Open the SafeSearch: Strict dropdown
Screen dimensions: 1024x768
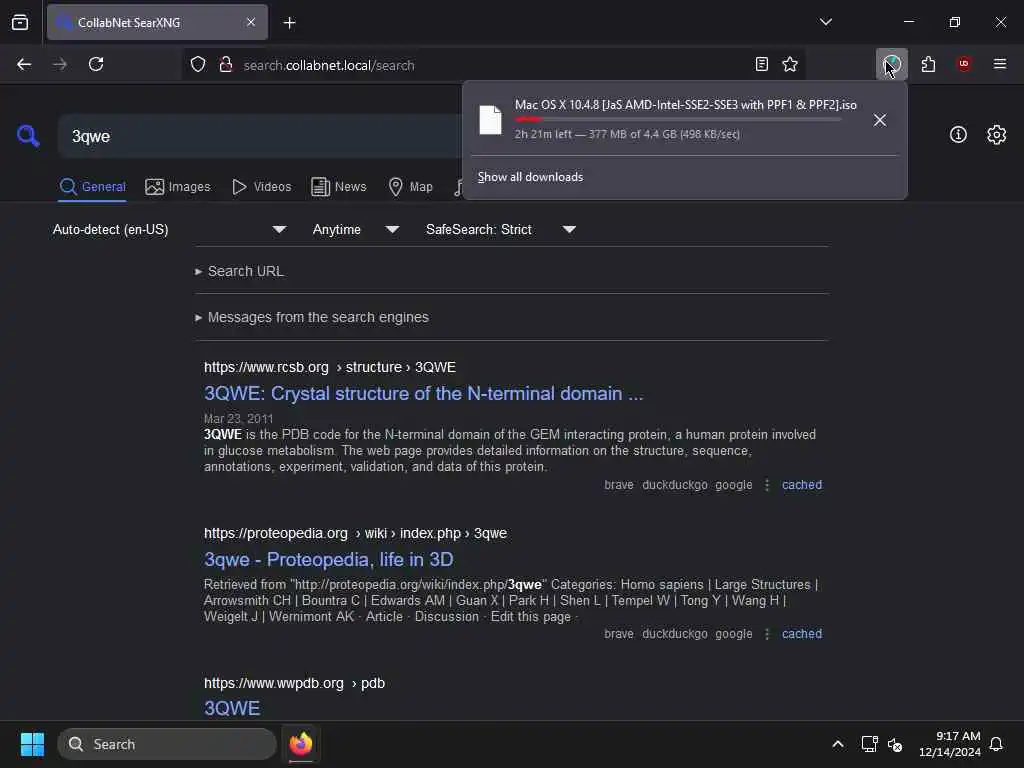(501, 229)
